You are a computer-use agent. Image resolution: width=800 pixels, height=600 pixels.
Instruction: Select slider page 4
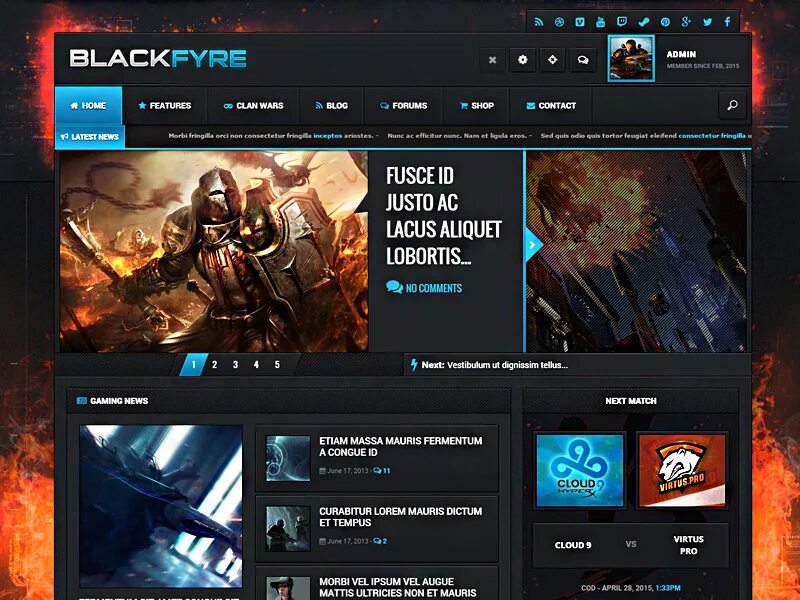pos(256,365)
